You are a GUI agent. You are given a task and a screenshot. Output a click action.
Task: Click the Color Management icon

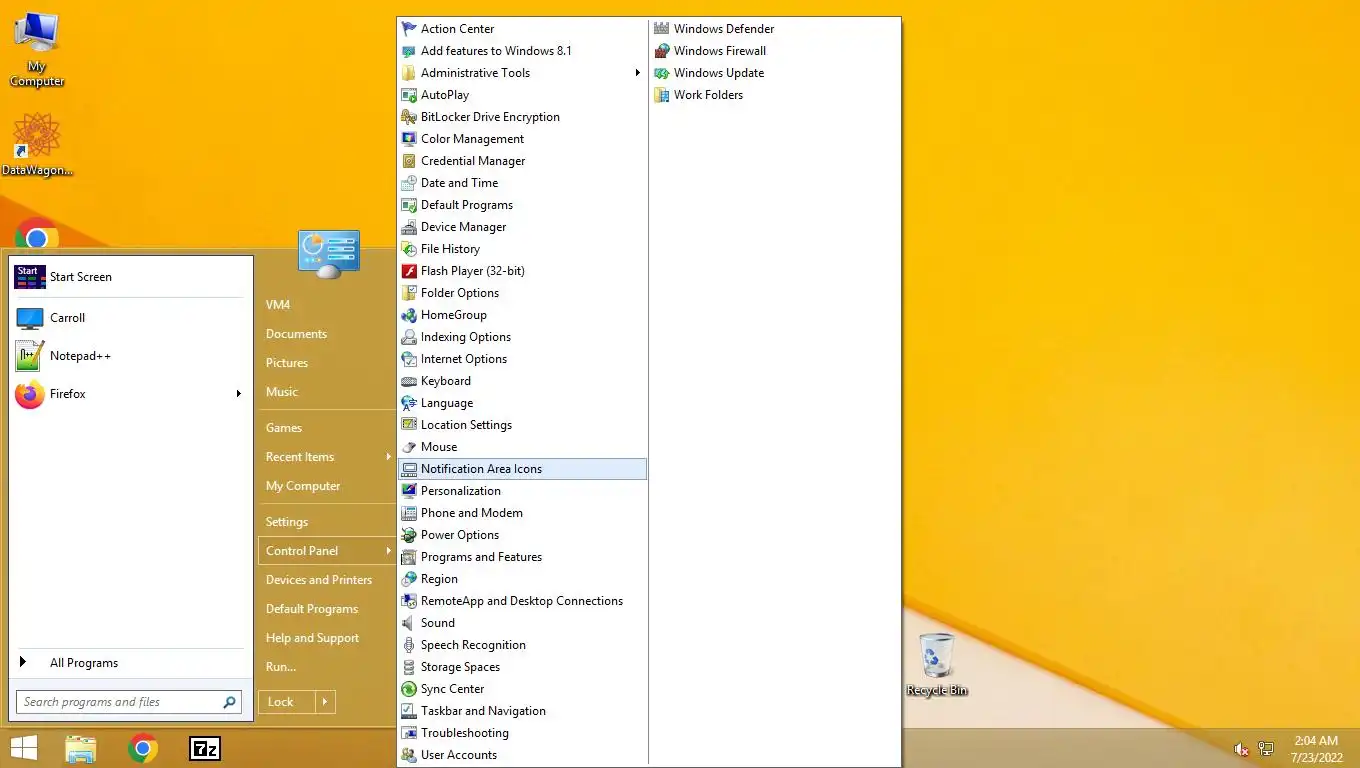coord(409,139)
